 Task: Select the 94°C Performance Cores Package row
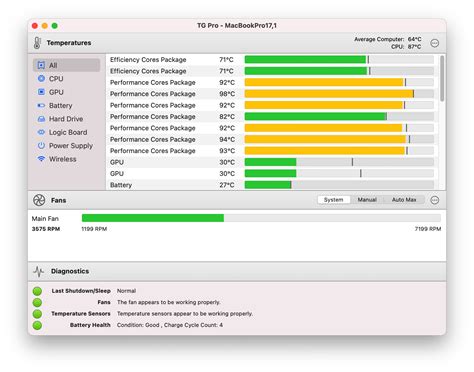272,139
